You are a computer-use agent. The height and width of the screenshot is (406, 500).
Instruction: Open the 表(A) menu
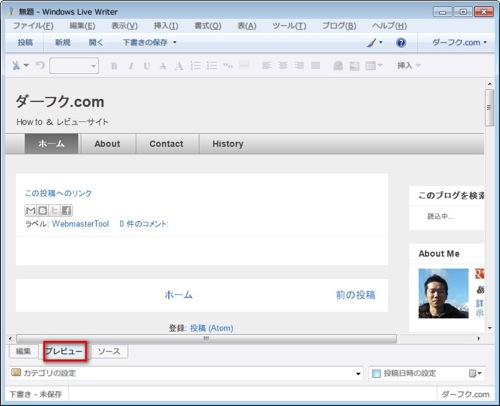247,26
